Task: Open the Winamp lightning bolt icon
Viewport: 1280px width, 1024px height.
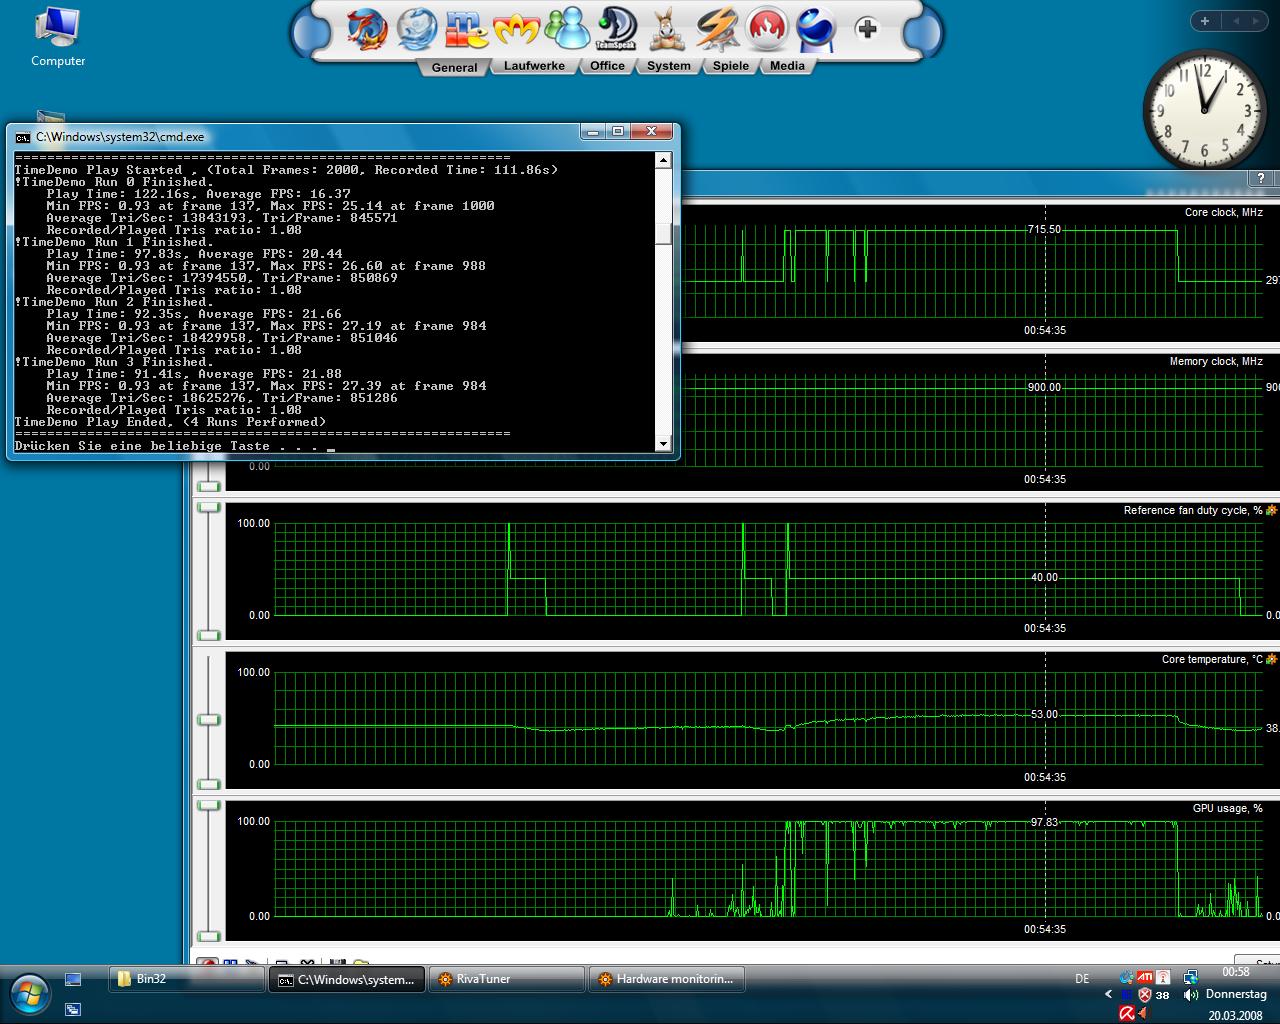Action: click(716, 29)
